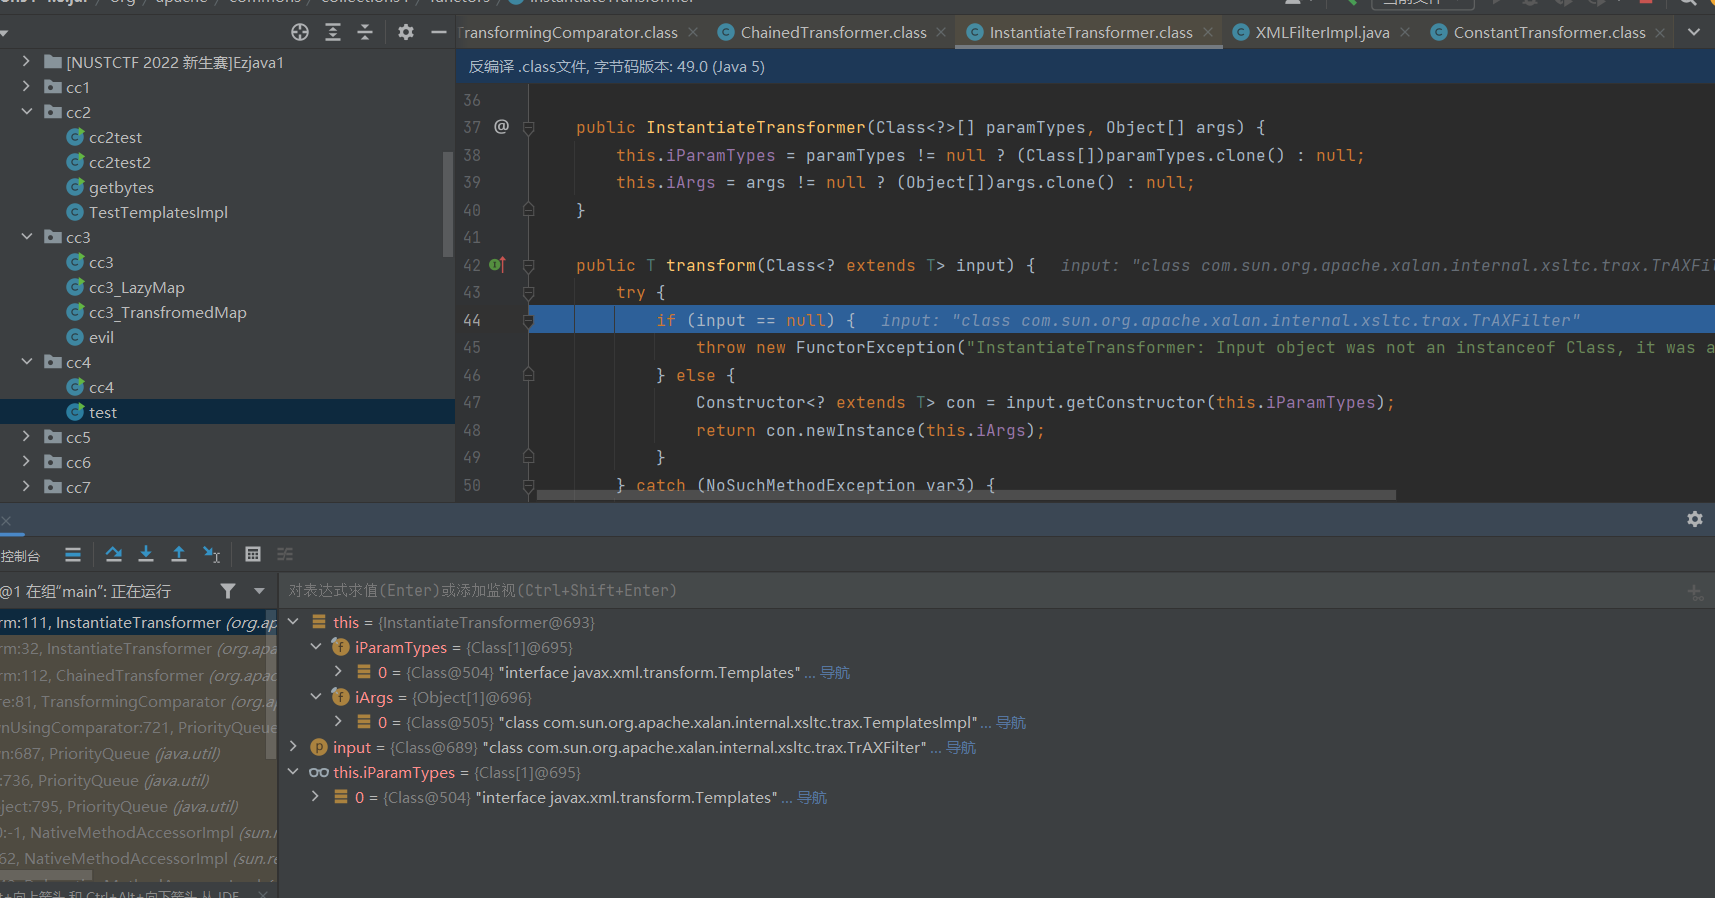Navigate via link after iParamTypes Templates entry

[835, 673]
